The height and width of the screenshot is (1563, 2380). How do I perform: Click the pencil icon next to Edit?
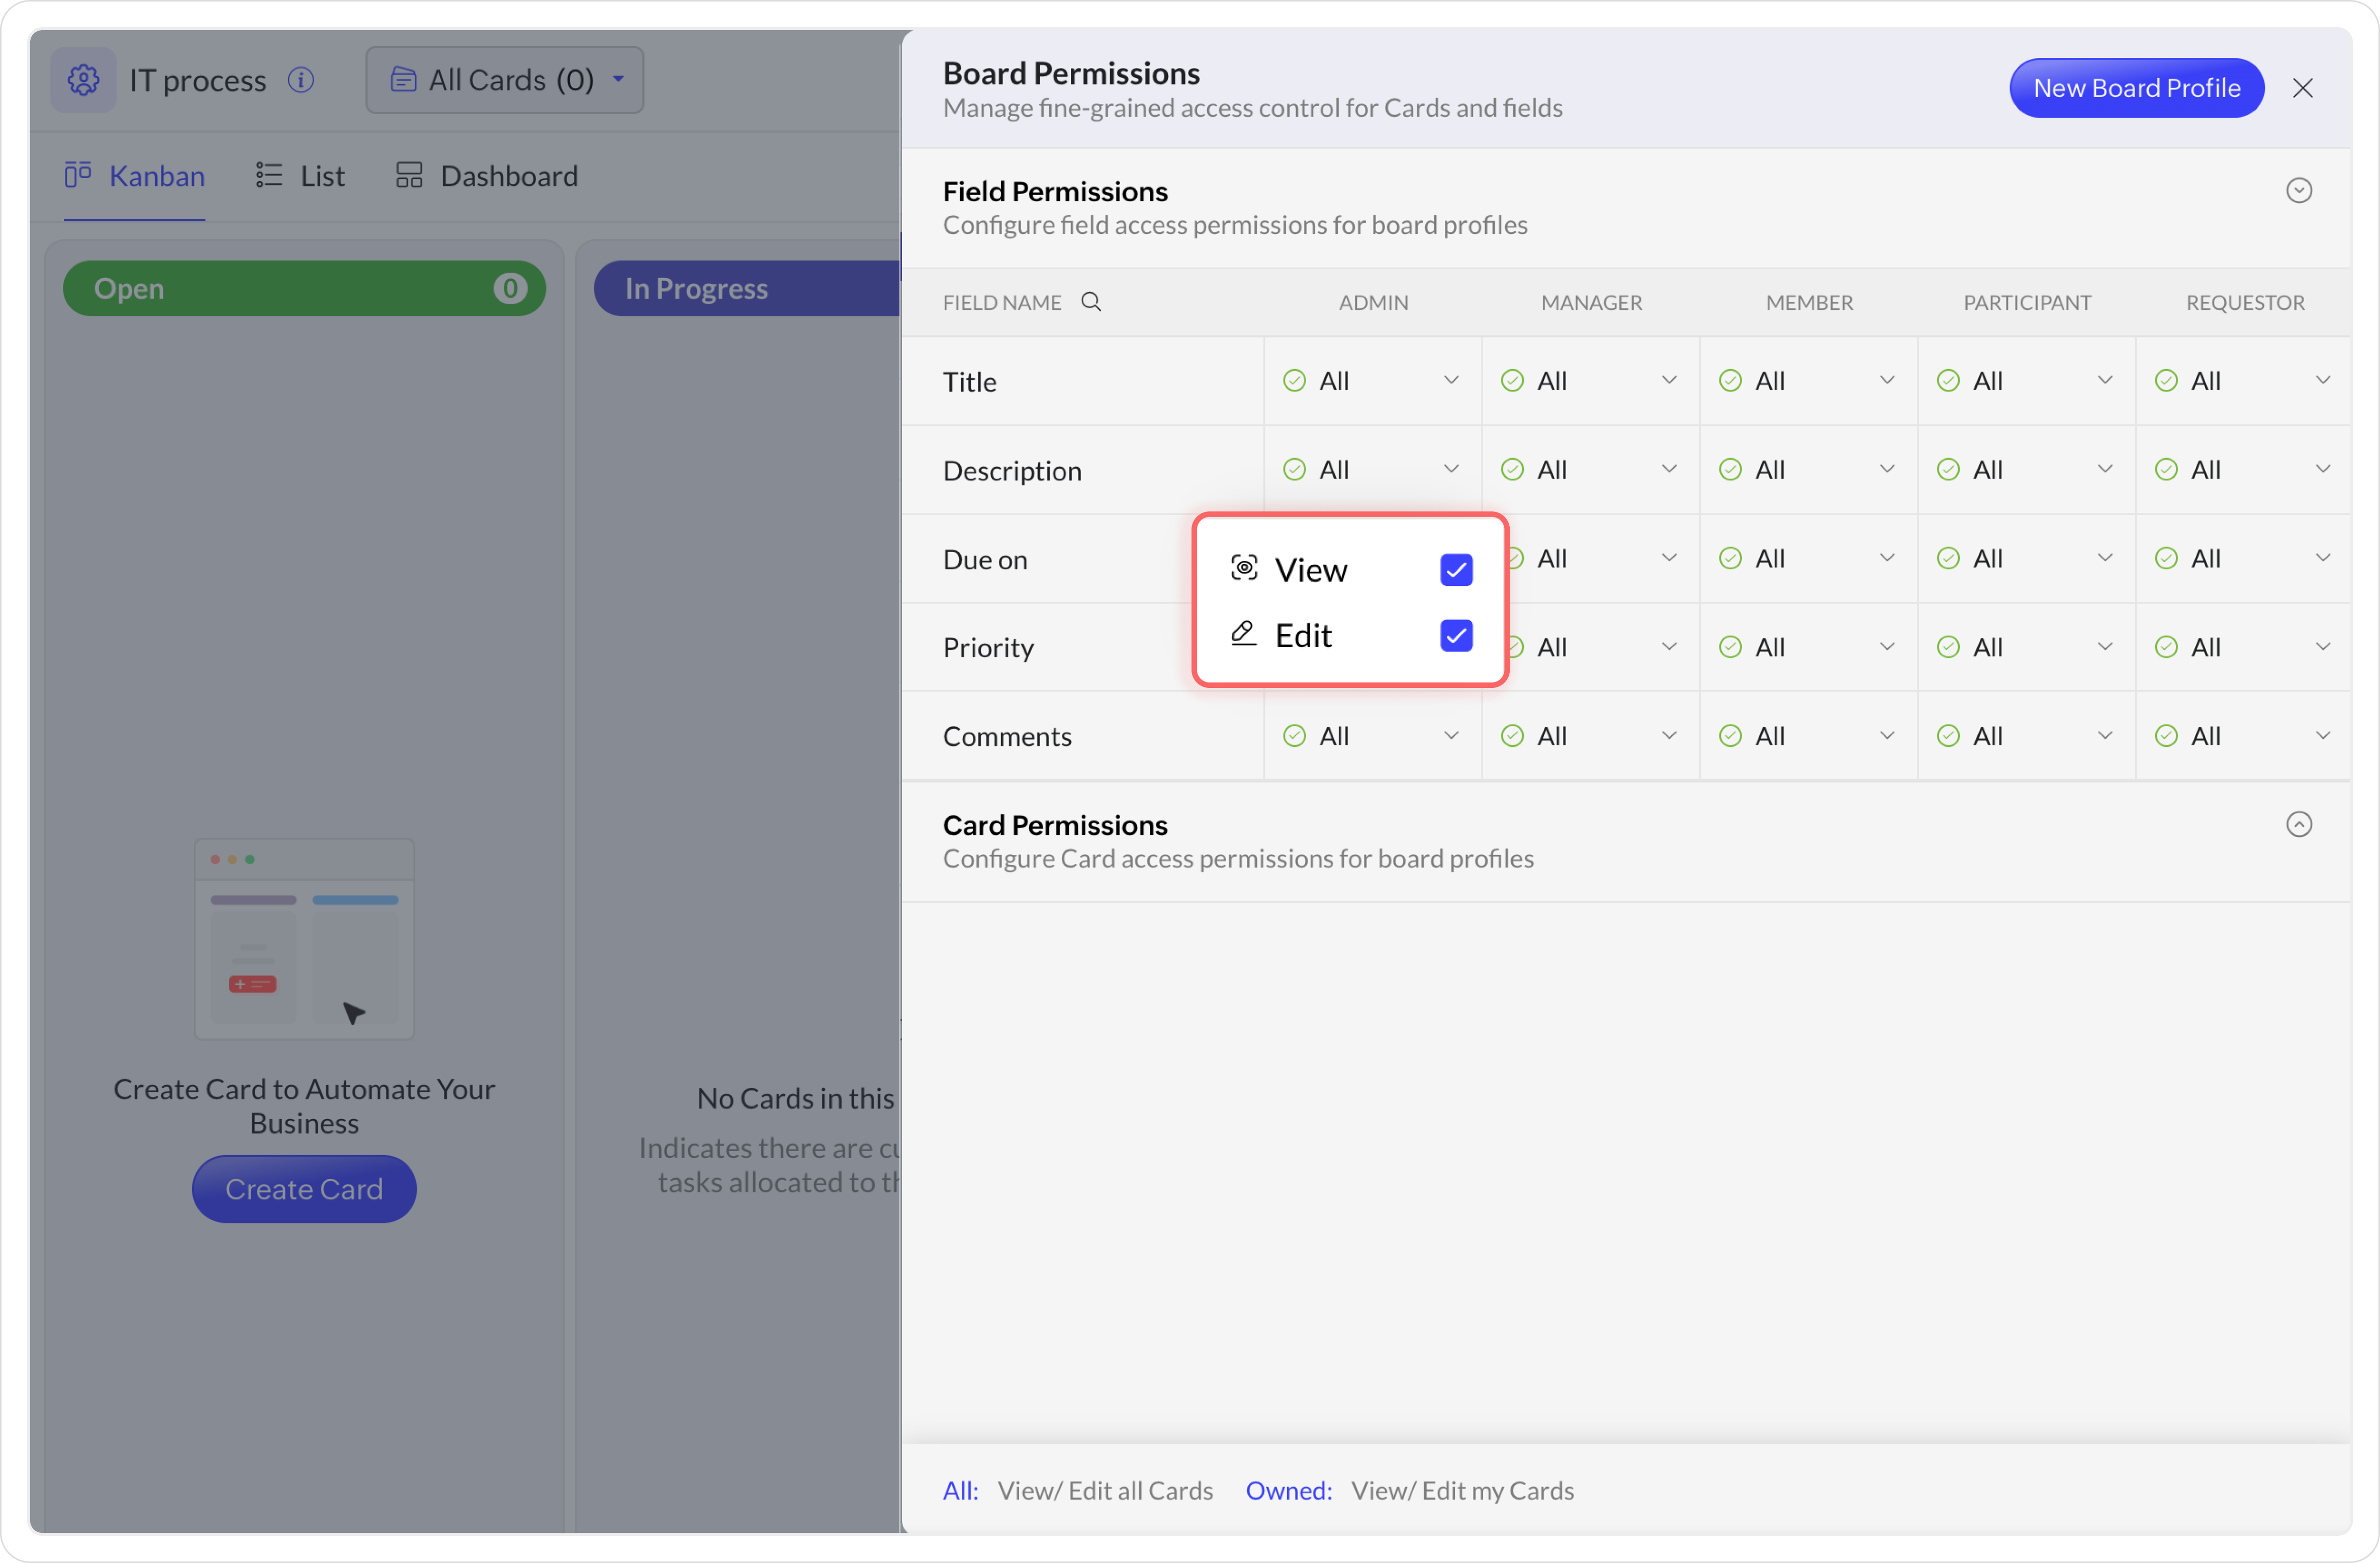coord(1243,634)
